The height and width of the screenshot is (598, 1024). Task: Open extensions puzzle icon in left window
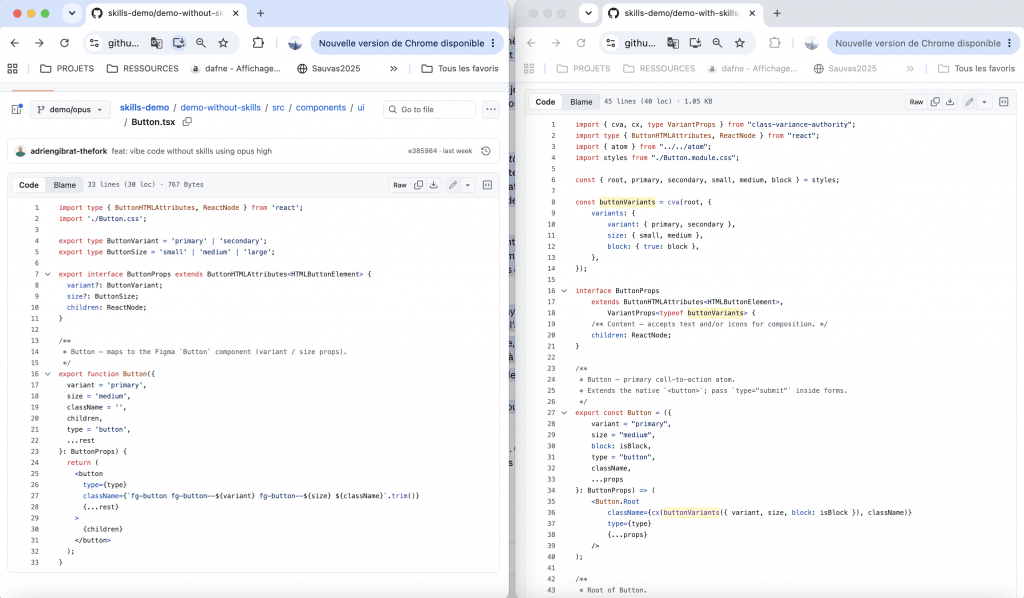pyautogui.click(x=258, y=43)
